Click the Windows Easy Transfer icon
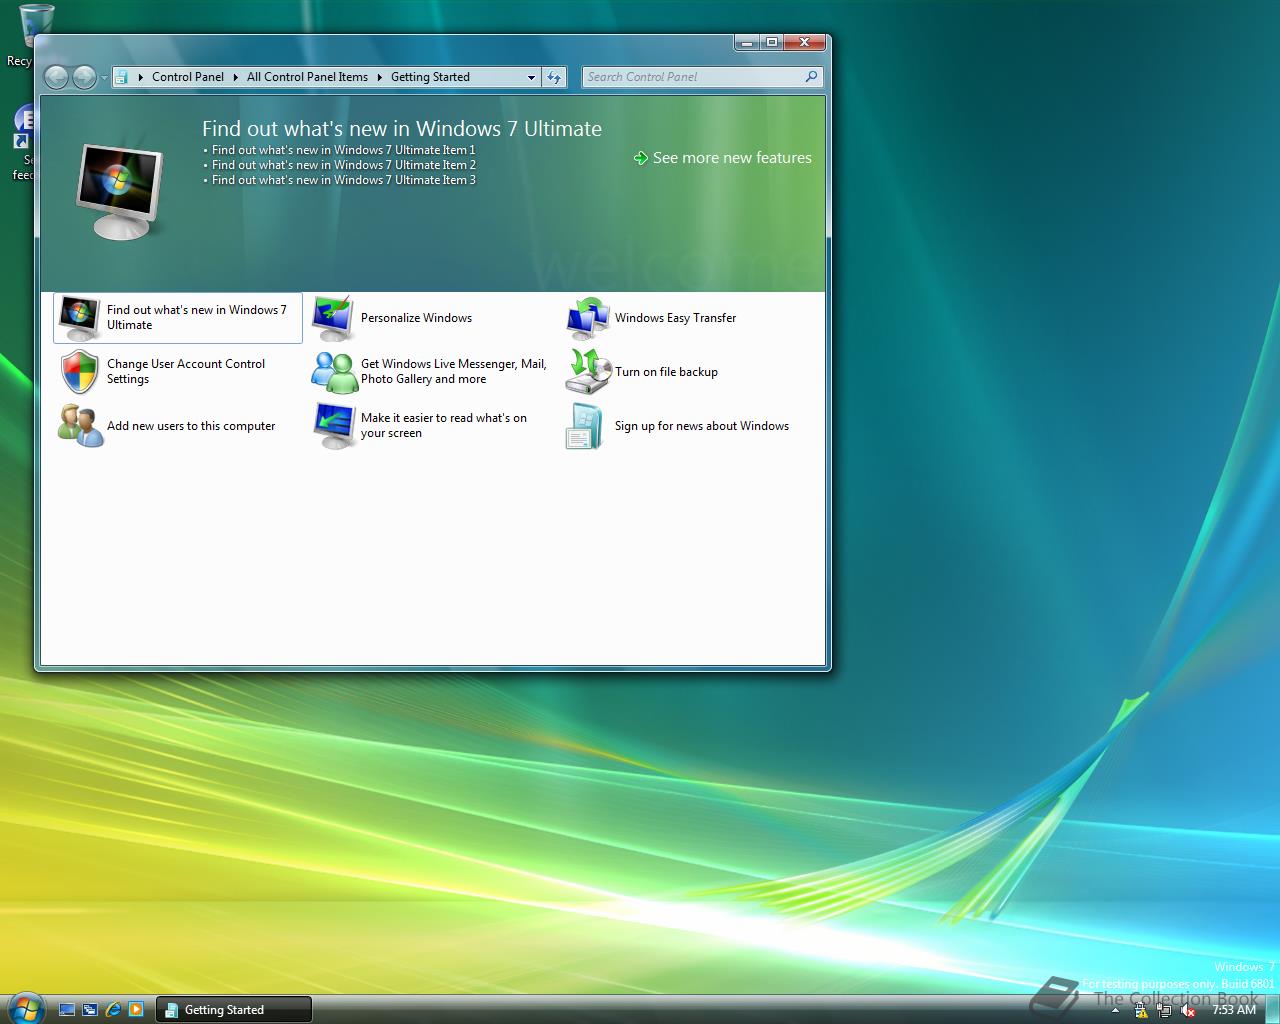Viewport: 1280px width, 1024px height. coord(587,318)
